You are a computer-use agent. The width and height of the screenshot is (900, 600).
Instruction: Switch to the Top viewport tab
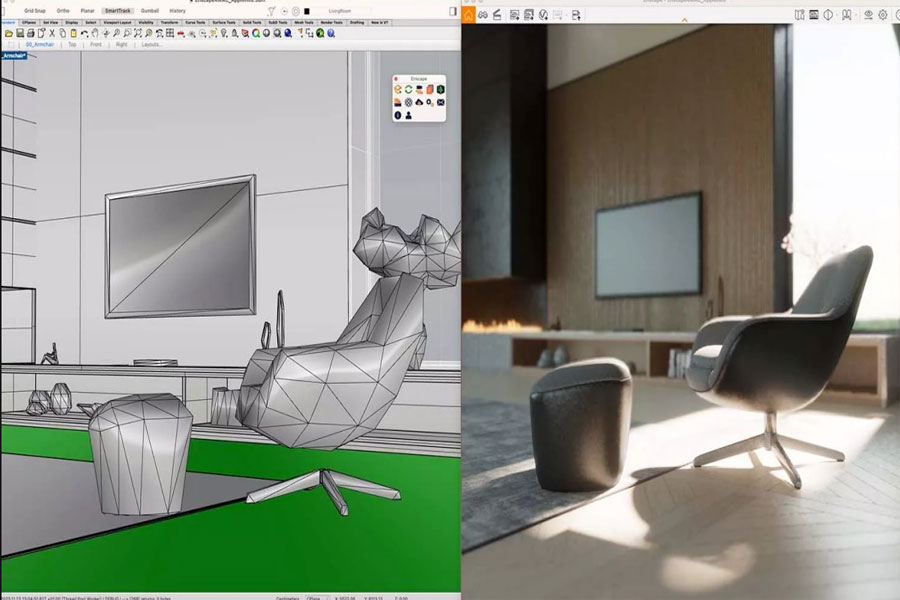[x=72, y=44]
